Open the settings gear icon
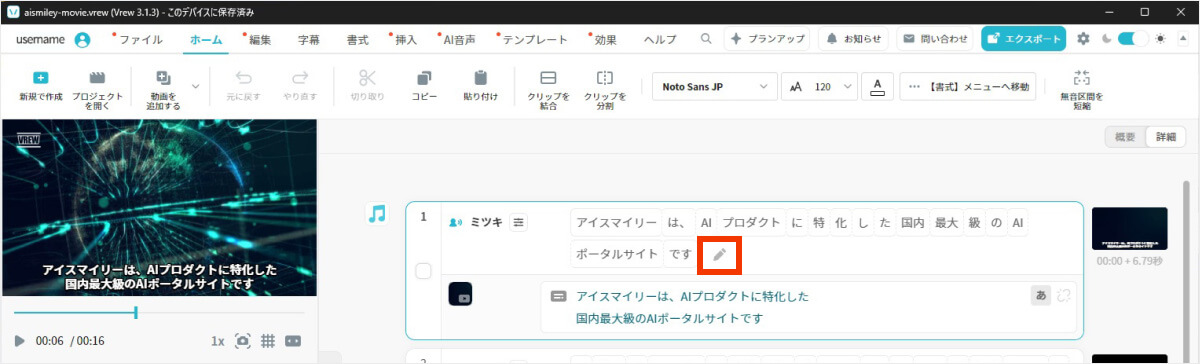 tap(1084, 39)
